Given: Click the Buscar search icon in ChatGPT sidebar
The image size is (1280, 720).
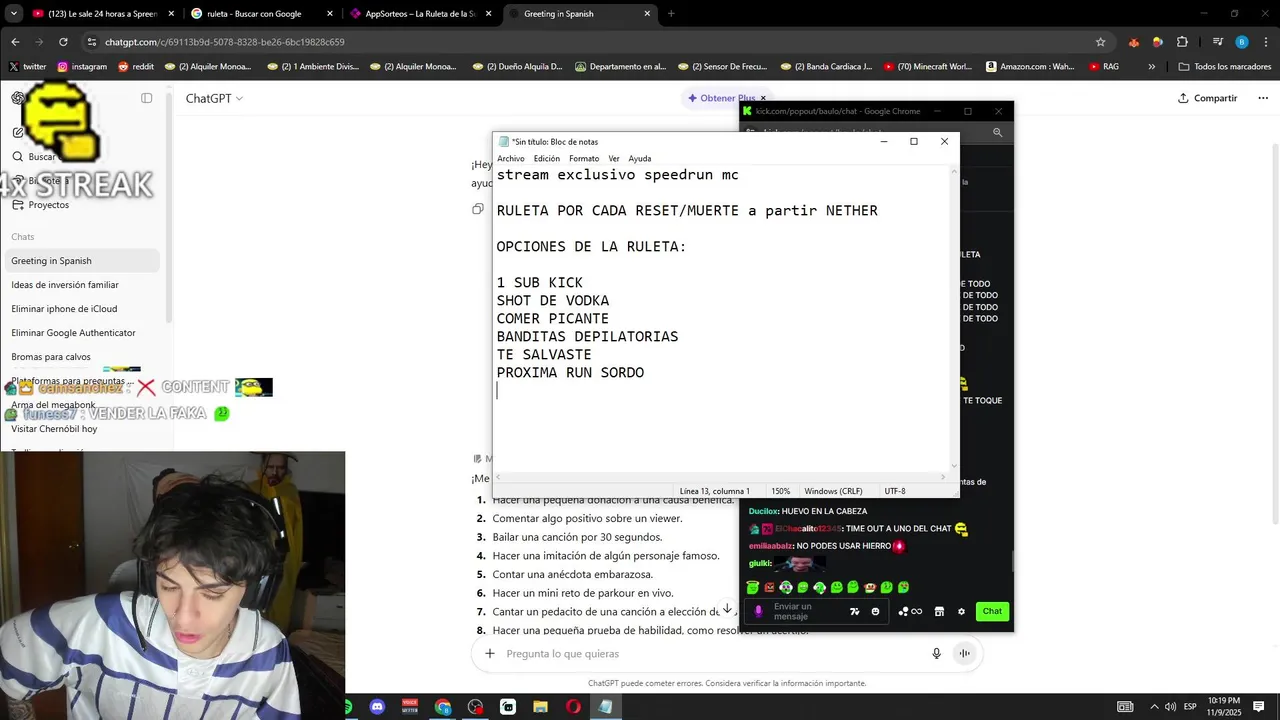Looking at the screenshot, I should pos(18,156).
